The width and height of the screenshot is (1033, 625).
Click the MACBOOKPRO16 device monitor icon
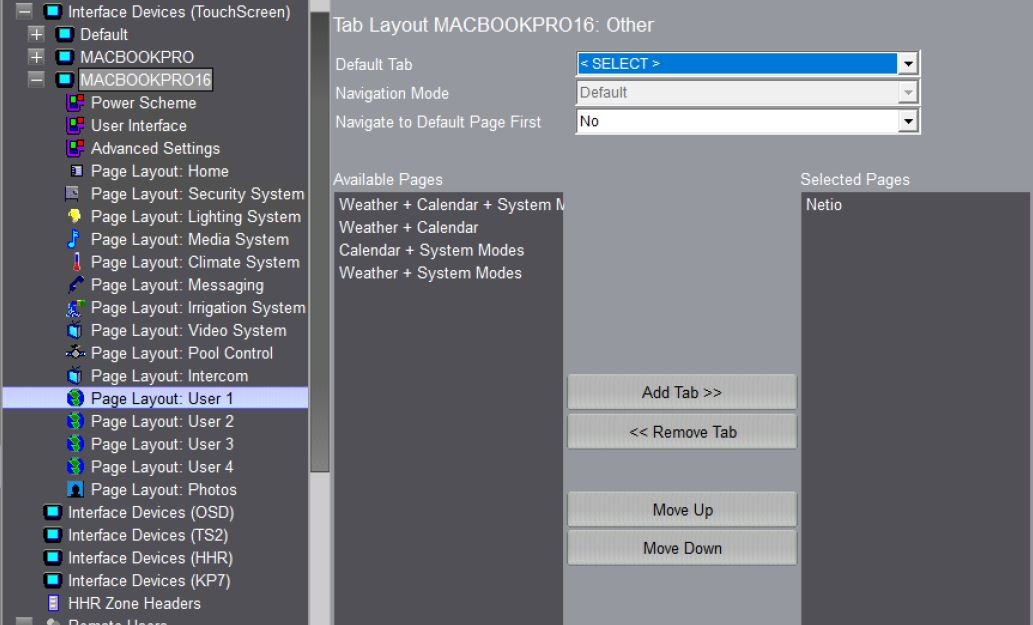tap(65, 80)
